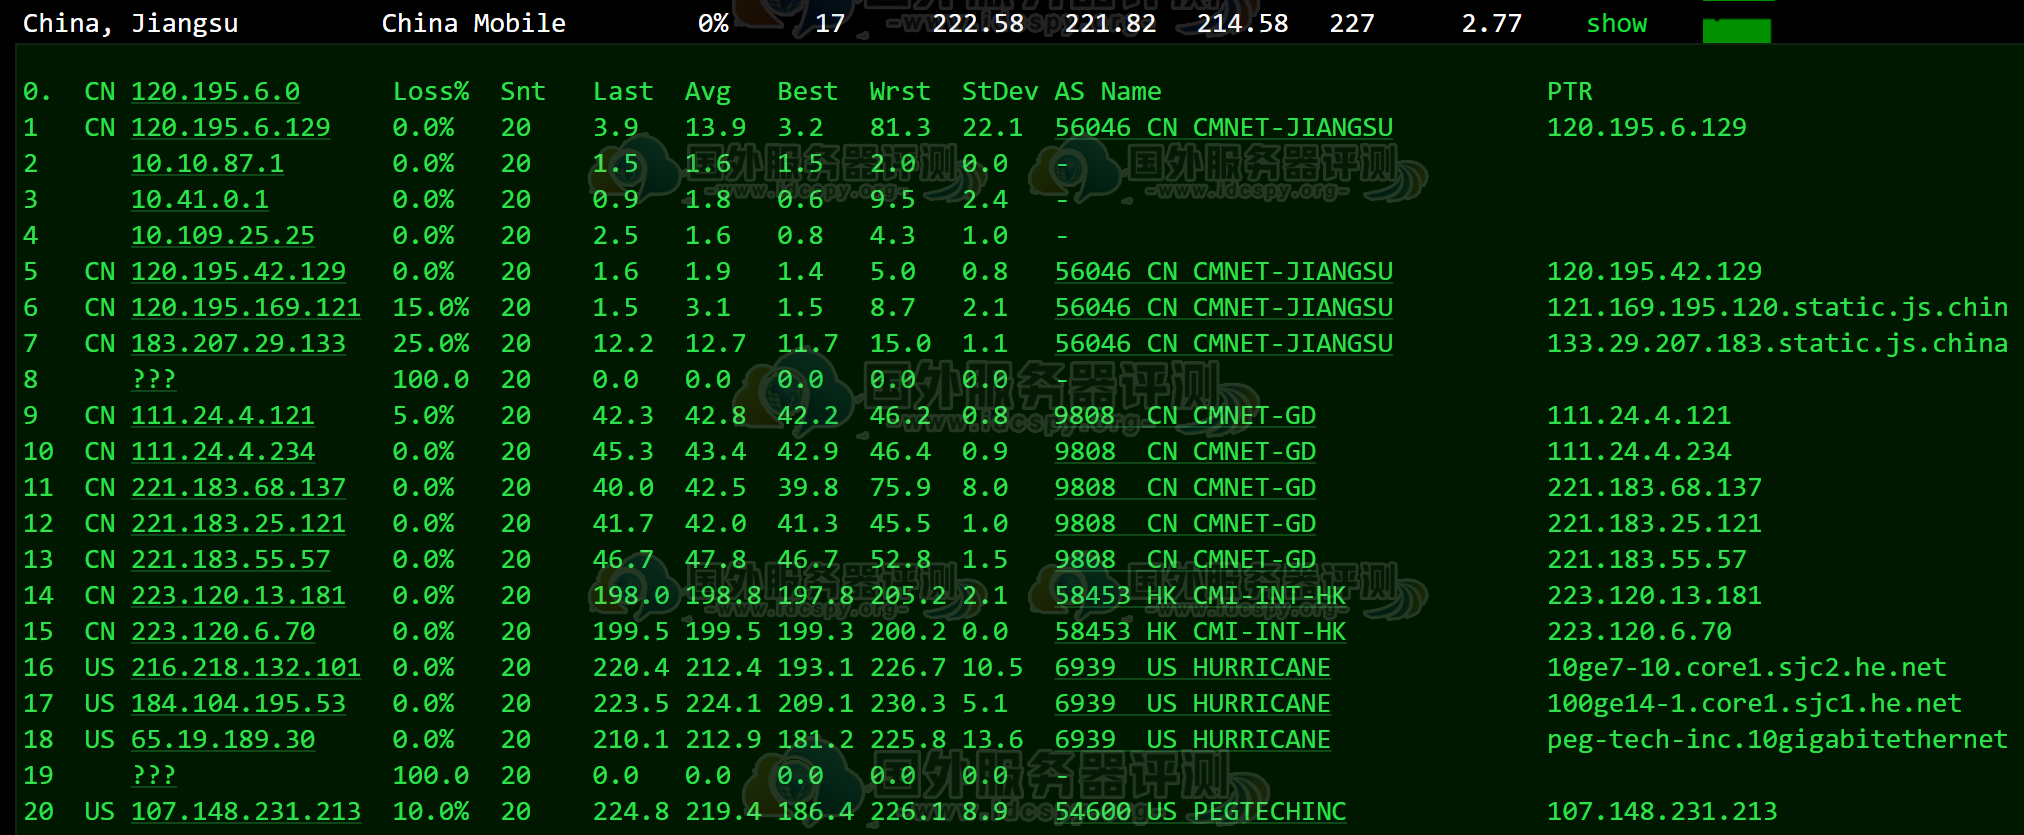This screenshot has width=2024, height=835.
Task: Open AS link 54600 US PEGTECHINC
Action: (1201, 811)
